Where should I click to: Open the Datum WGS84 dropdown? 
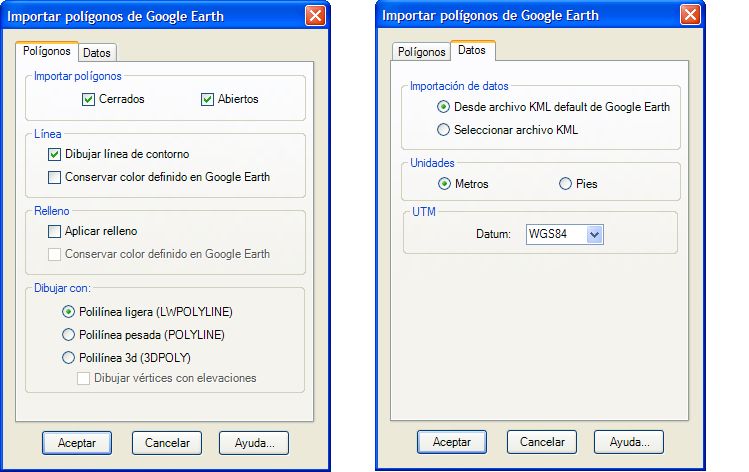pos(594,235)
